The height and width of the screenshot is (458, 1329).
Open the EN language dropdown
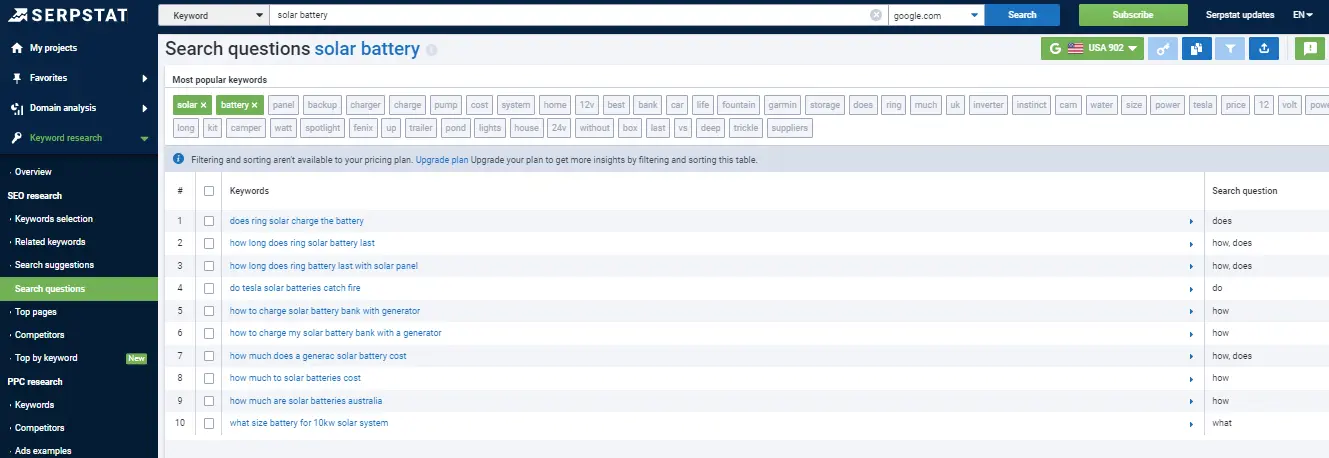point(1302,15)
